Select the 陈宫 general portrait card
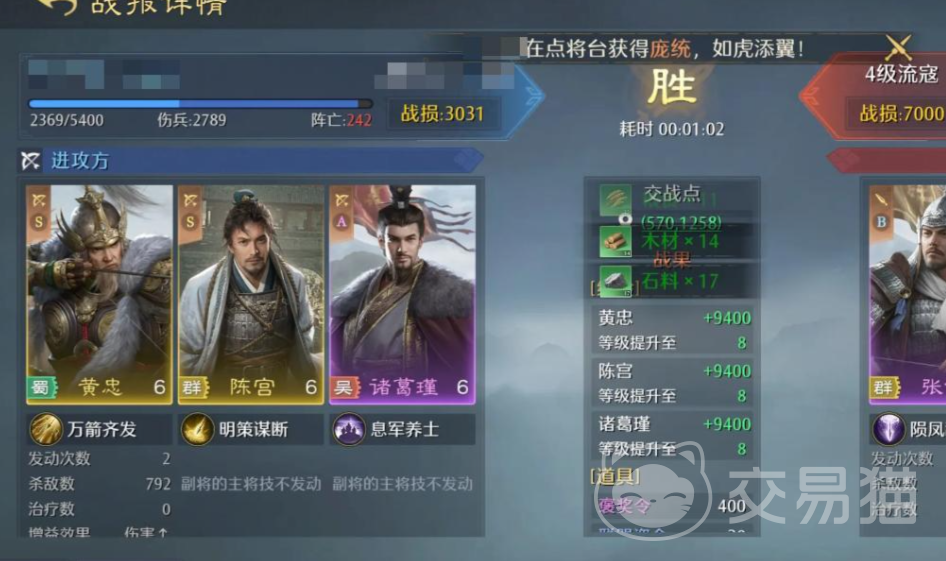946x561 pixels. (250, 294)
